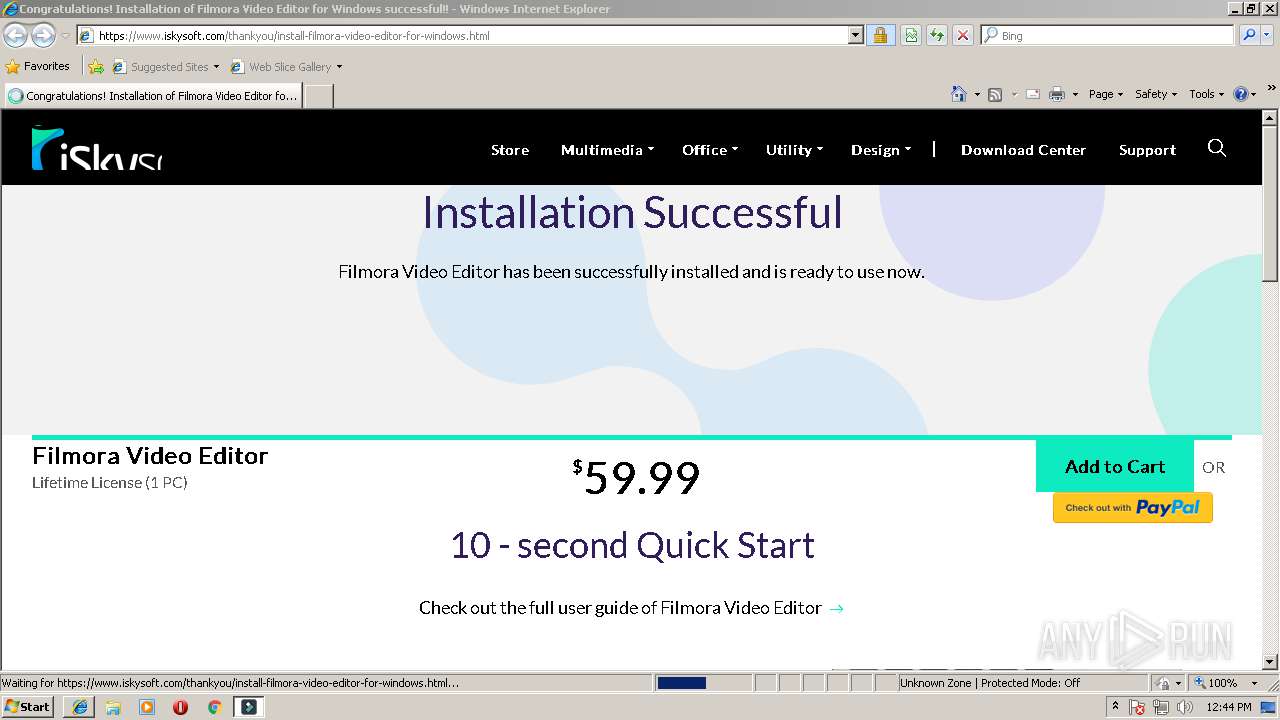The width and height of the screenshot is (1280, 720).
Task: Expand the Design navigation menu
Action: tap(881, 150)
